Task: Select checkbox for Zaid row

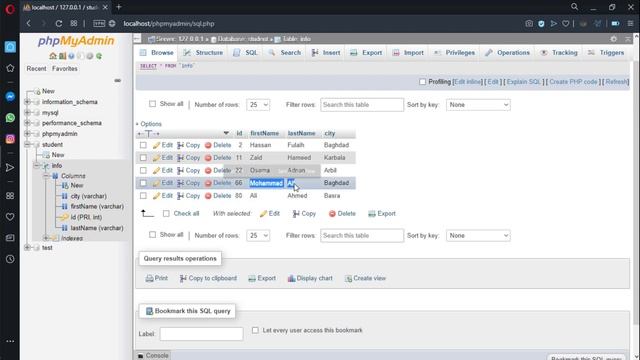Action: point(143,158)
